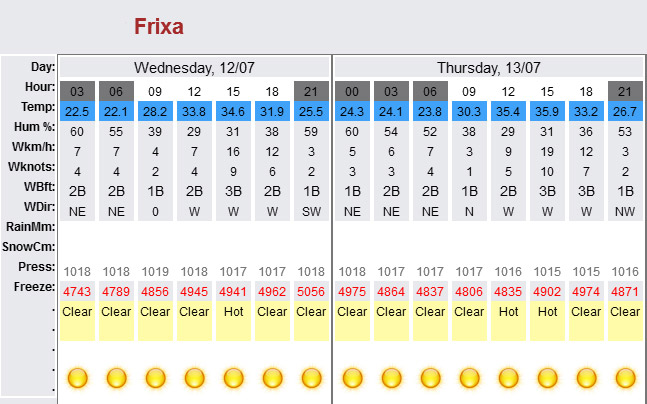Viewport: 647px width, 404px height.
Task: Click the sun icon for Thursday 21 hour
Action: click(625, 378)
